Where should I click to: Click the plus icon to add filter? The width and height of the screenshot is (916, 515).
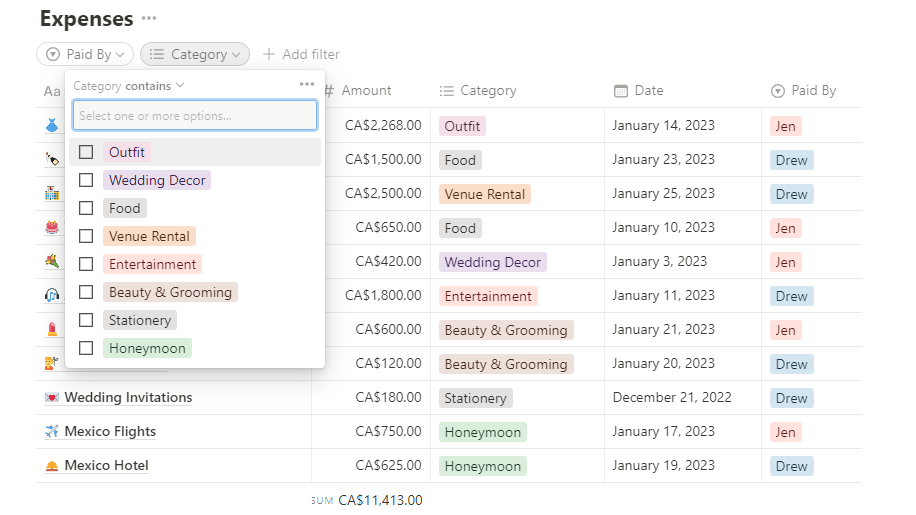pyautogui.click(x=268, y=54)
